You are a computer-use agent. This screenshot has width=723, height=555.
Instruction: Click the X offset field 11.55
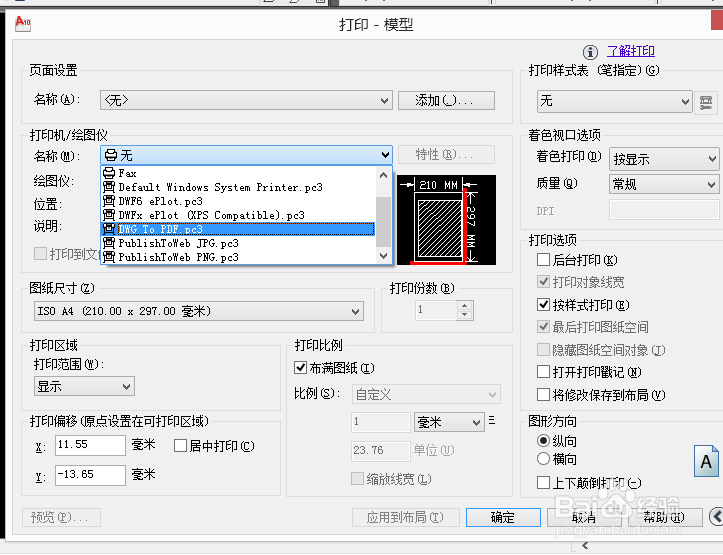90,445
